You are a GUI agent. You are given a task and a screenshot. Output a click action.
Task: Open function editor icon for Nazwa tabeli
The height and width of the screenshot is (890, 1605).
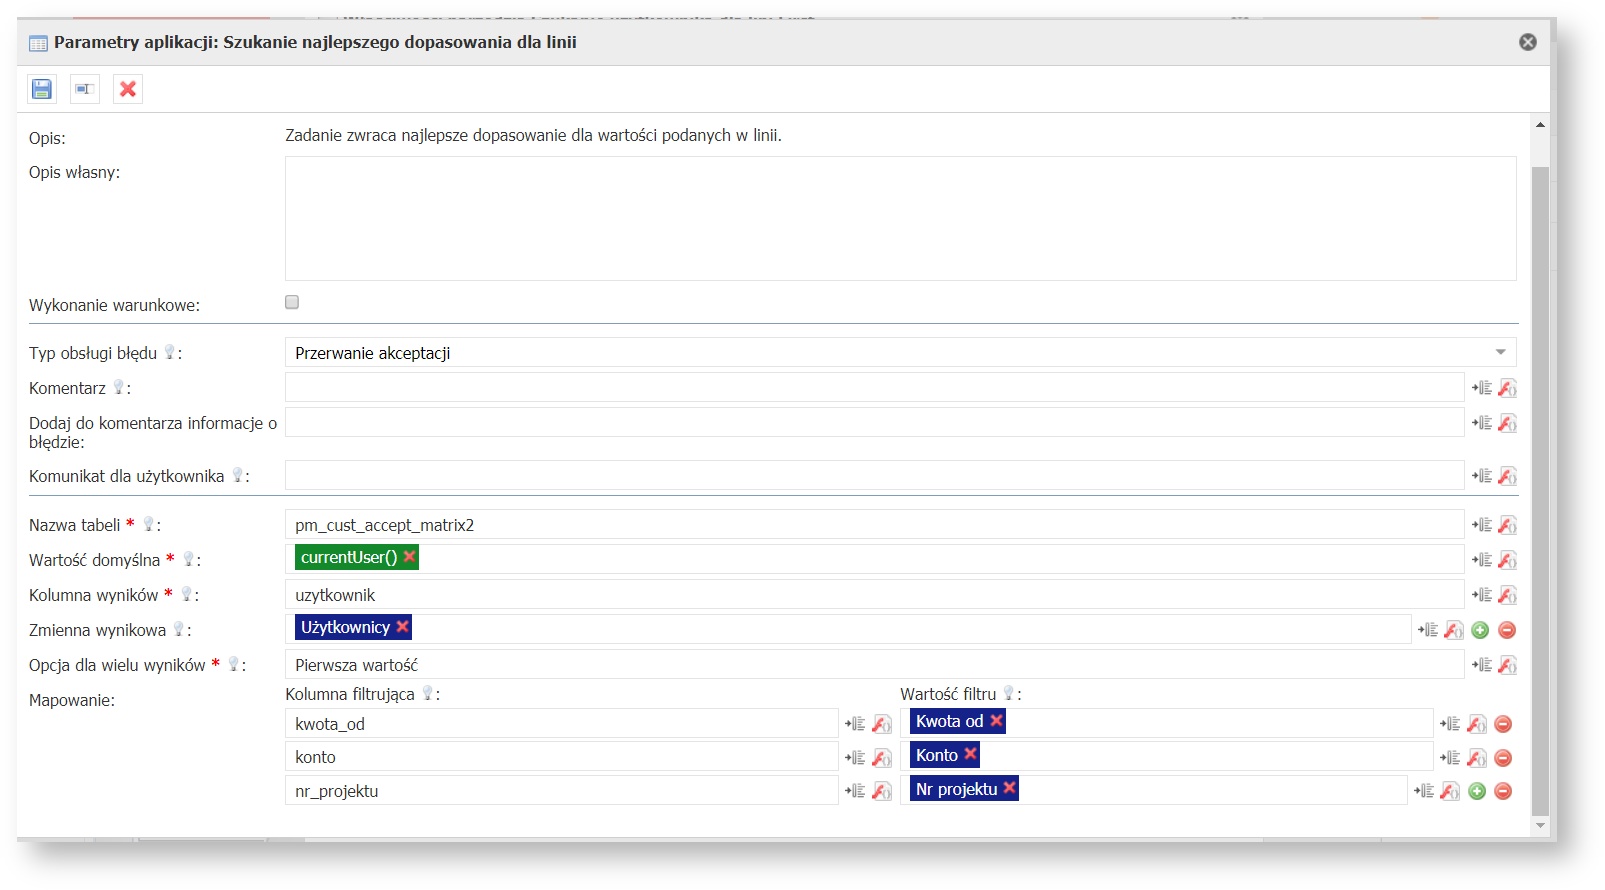1507,525
